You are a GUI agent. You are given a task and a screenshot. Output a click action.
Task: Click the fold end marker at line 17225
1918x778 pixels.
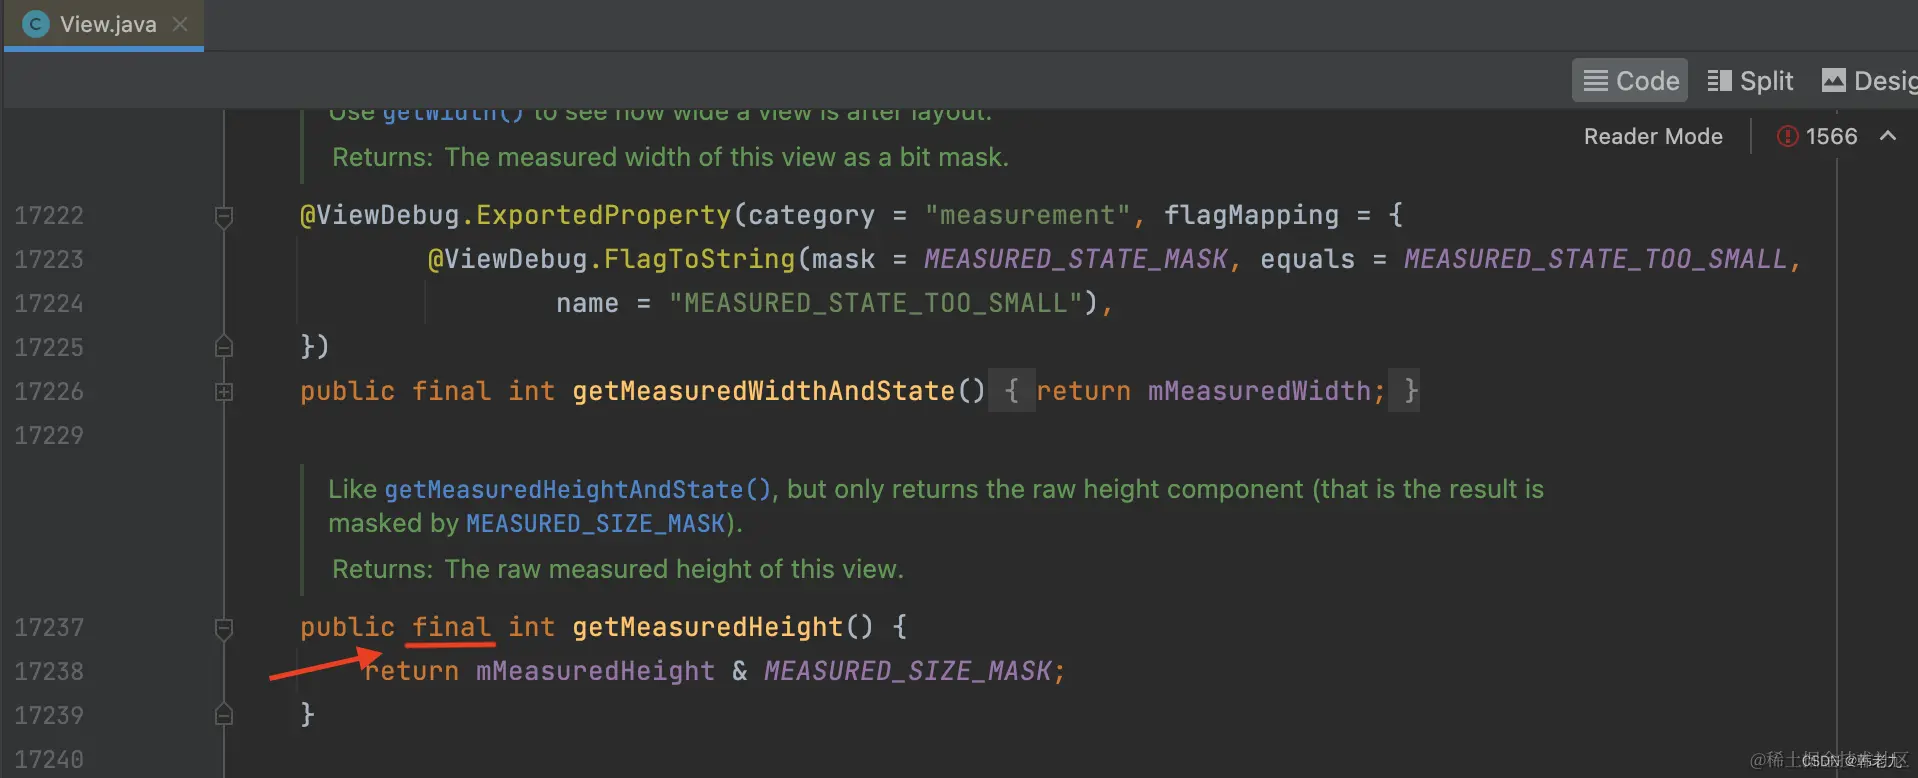click(224, 347)
